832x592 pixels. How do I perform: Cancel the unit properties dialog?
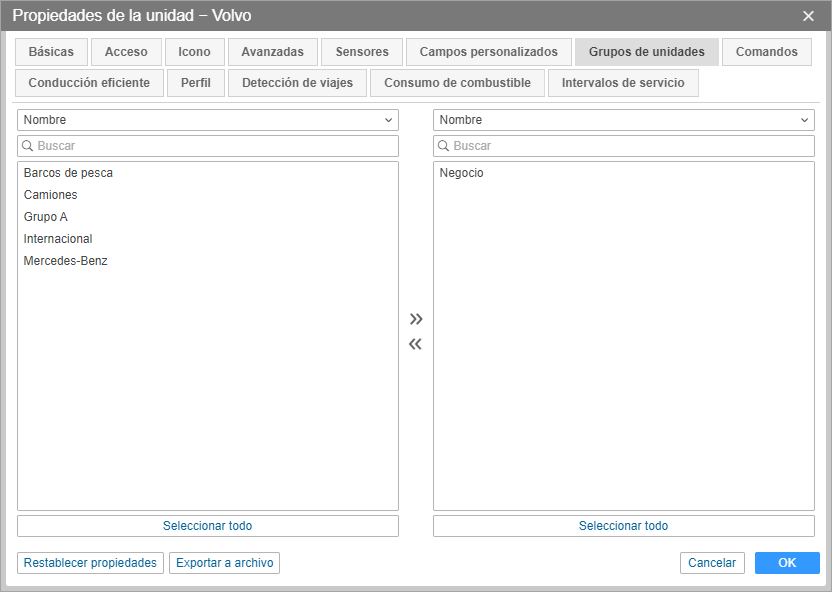tap(712, 563)
